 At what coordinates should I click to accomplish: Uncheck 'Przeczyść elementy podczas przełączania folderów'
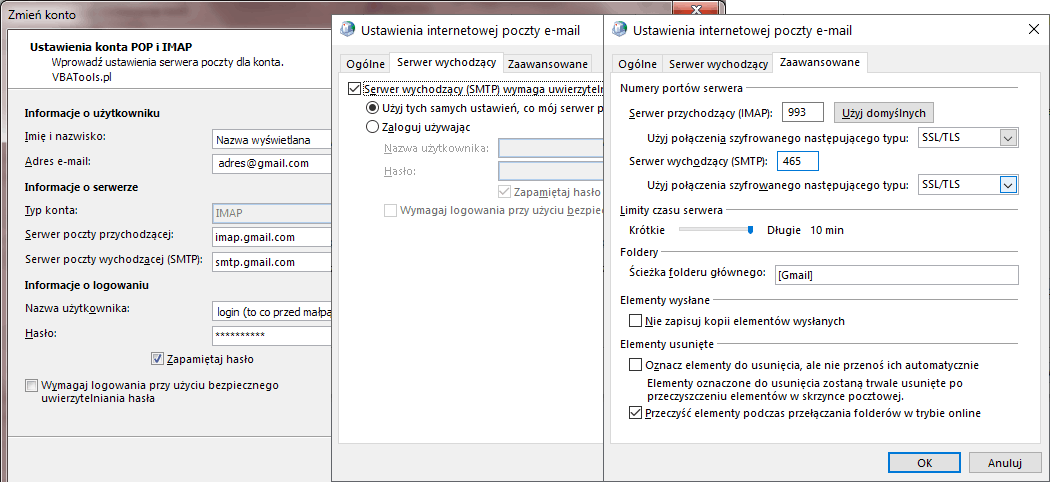pyautogui.click(x=635, y=413)
